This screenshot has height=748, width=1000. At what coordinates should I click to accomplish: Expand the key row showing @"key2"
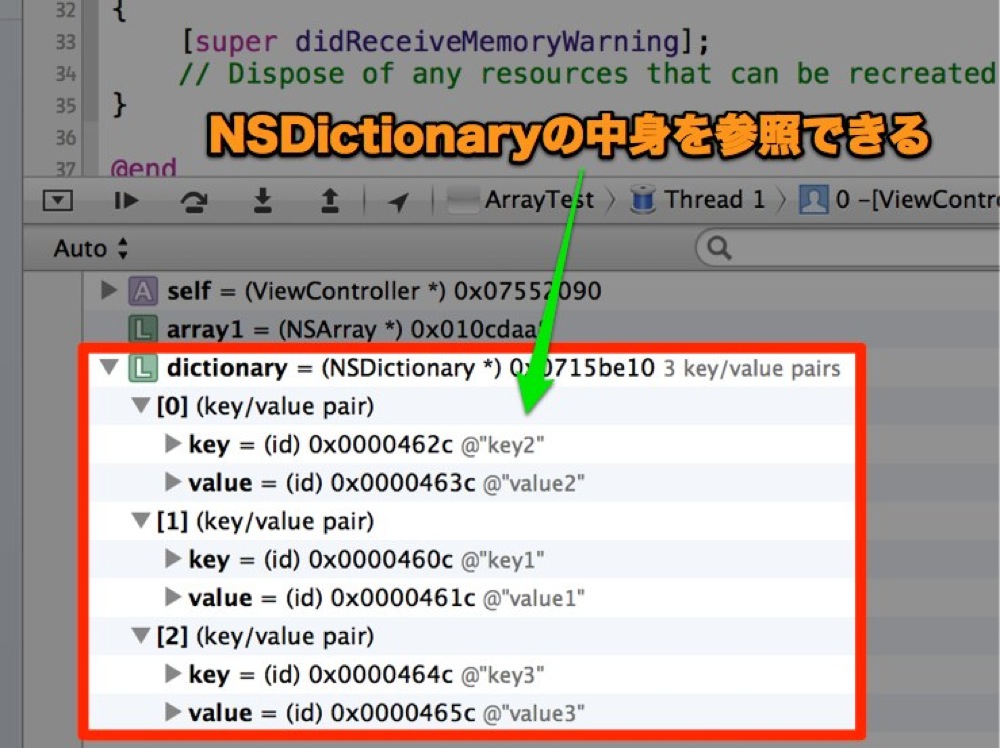pos(173,443)
